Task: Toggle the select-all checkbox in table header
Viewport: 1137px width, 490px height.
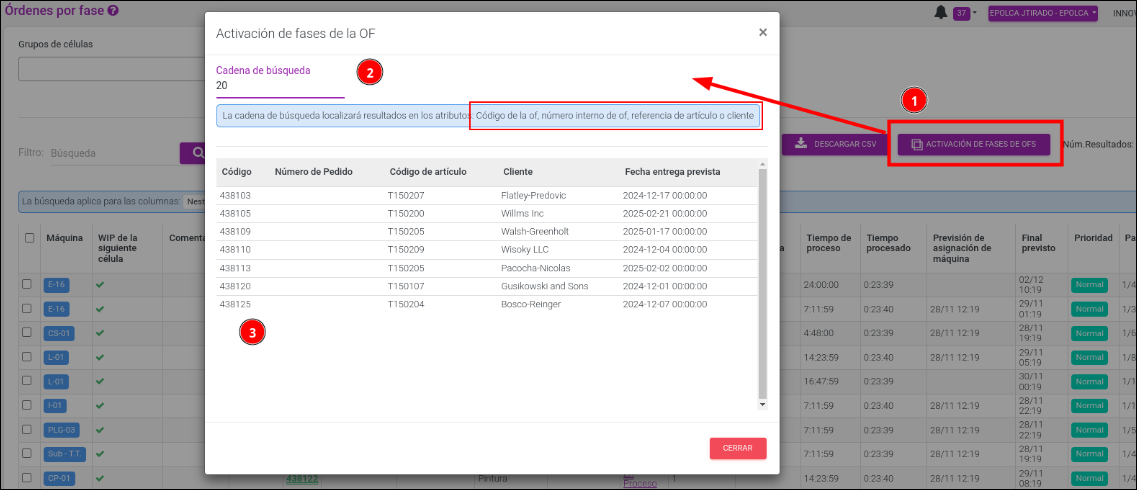Action: click(30, 238)
